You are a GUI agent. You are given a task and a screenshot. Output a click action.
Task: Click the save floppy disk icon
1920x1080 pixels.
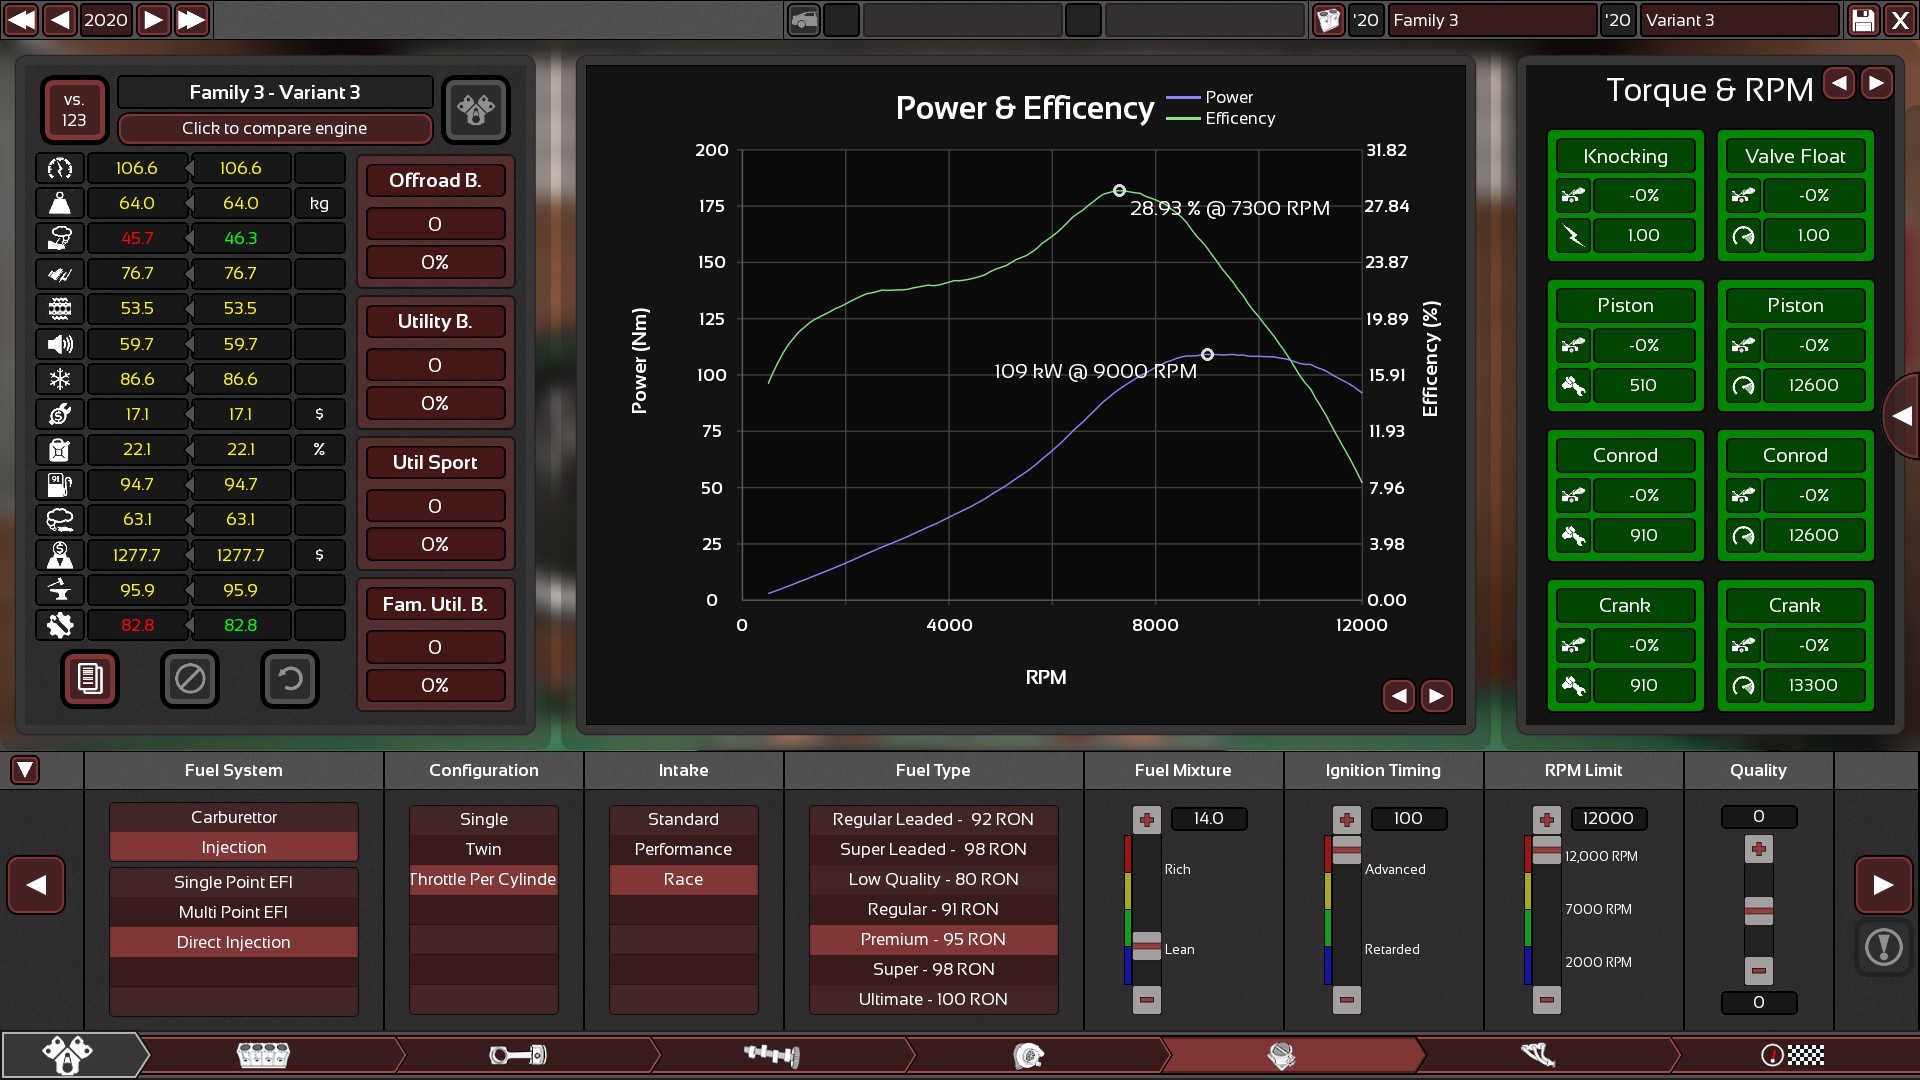coord(1863,20)
